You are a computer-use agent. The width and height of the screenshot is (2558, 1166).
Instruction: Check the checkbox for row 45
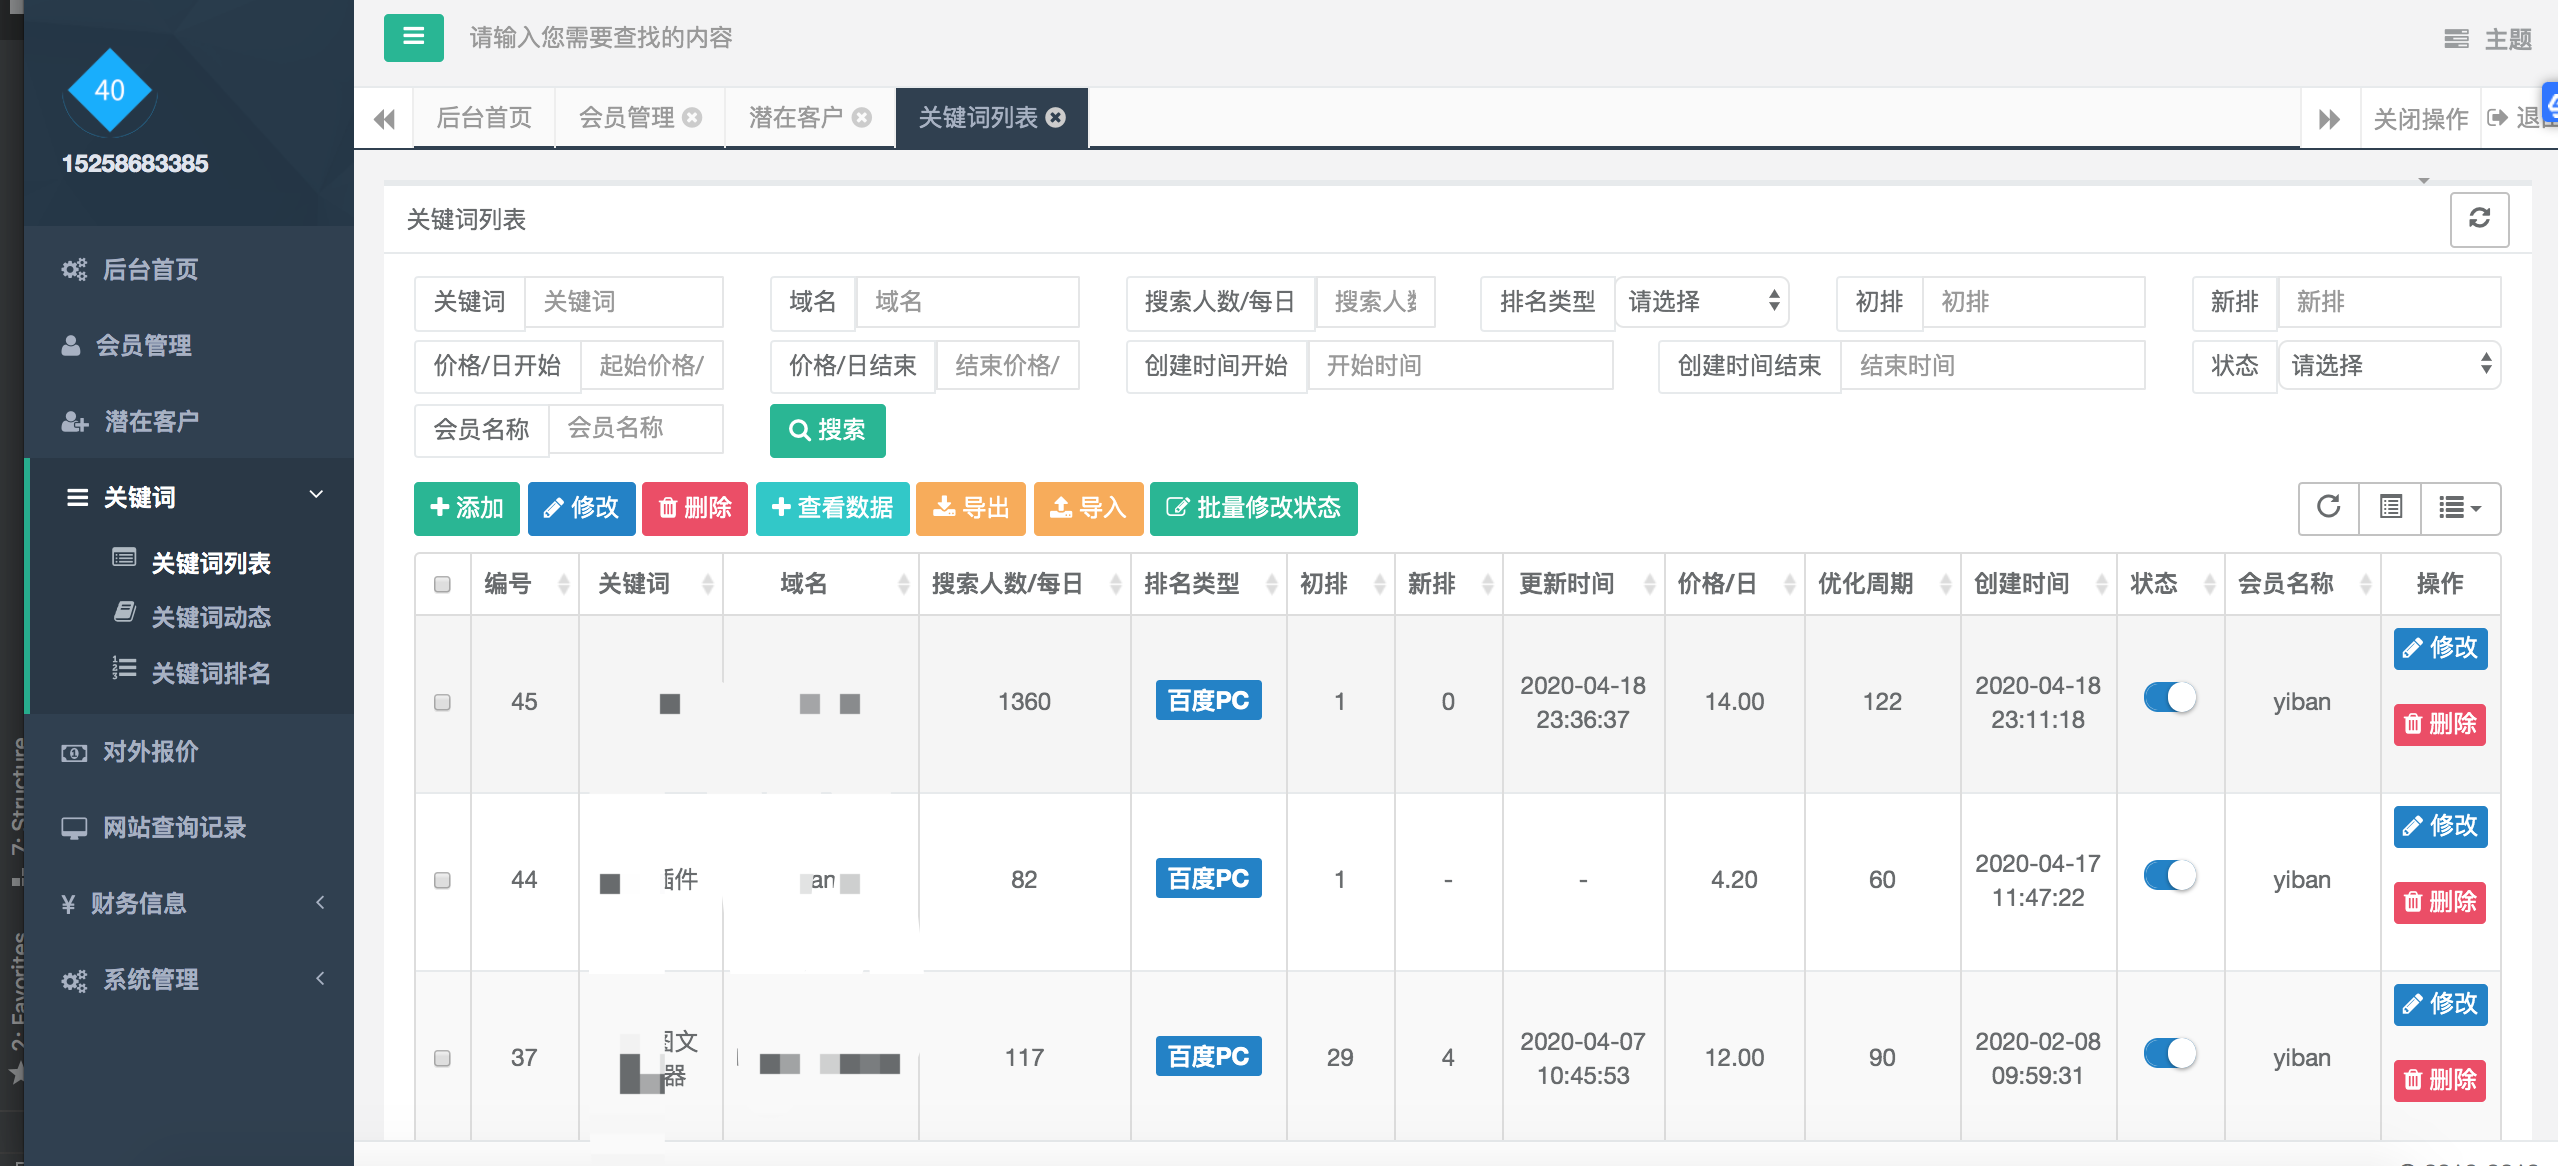point(442,702)
